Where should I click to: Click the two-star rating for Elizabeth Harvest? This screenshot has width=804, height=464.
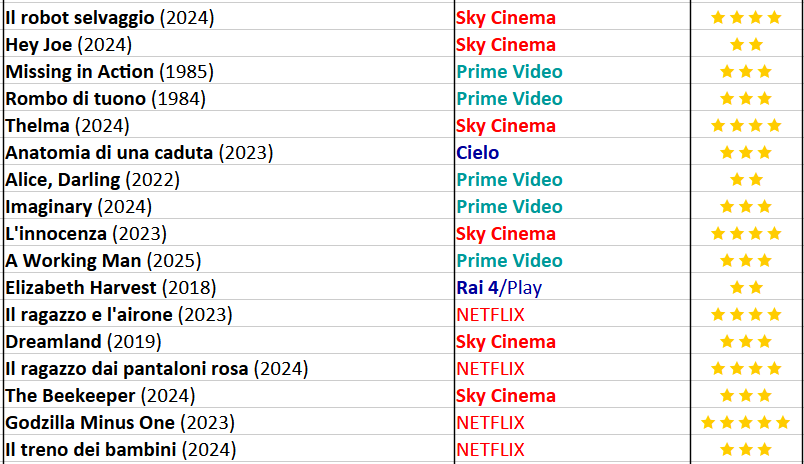point(746,287)
